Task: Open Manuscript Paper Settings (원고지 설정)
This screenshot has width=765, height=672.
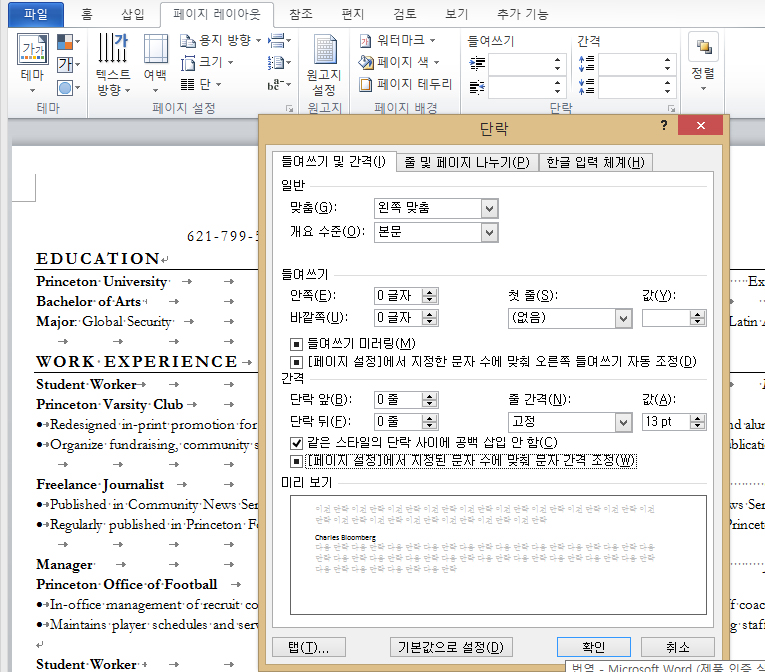Action: tap(324, 64)
